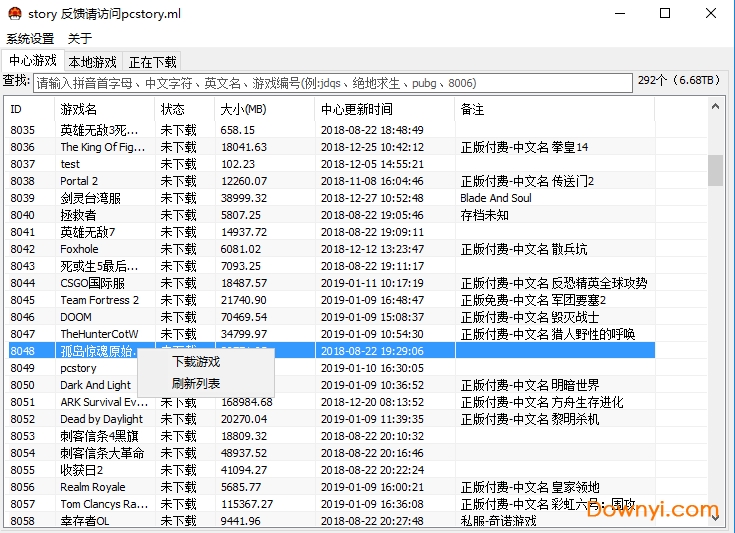Image resolution: width=735 pixels, height=533 pixels.
Task: Sort by the 备注 column header
Action: [x=555, y=109]
